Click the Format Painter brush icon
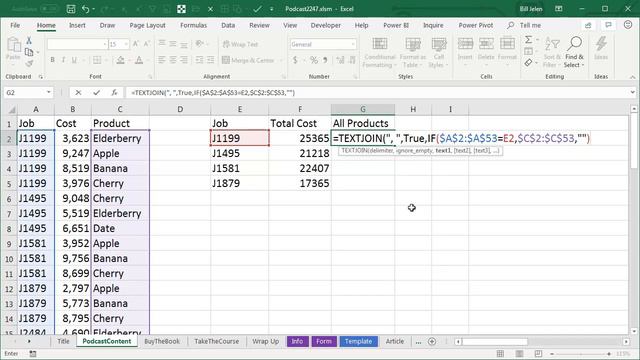The width and height of the screenshot is (640, 360). [x=29, y=63]
